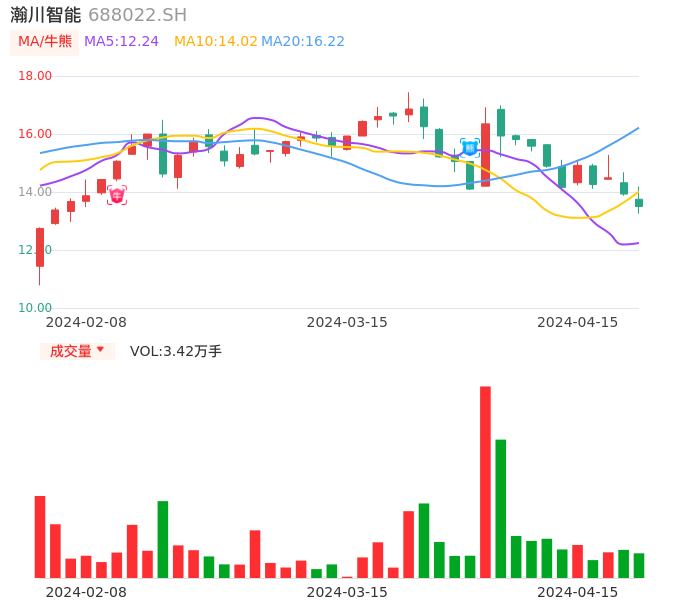Toggle the MA20:16.22 legend label
The width and height of the screenshot is (686, 606).
(303, 42)
